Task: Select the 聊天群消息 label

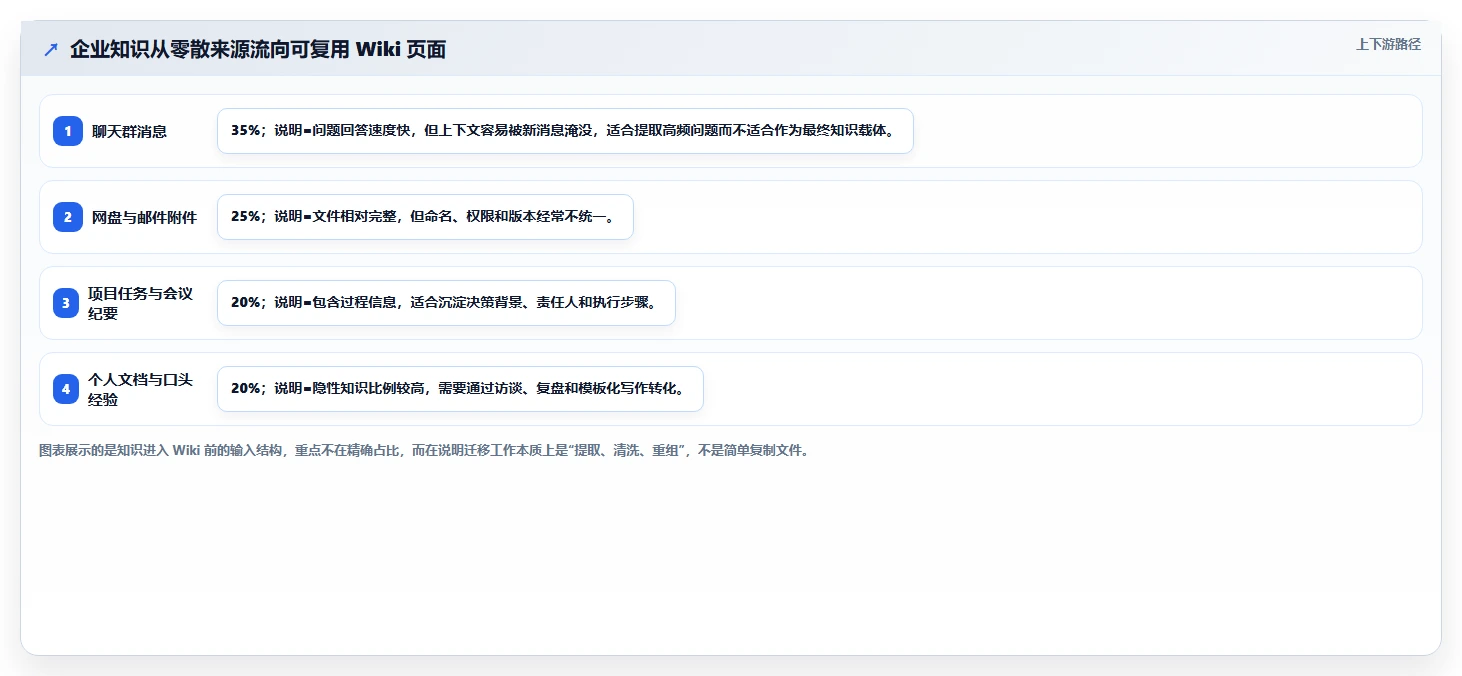Action: pos(129,131)
